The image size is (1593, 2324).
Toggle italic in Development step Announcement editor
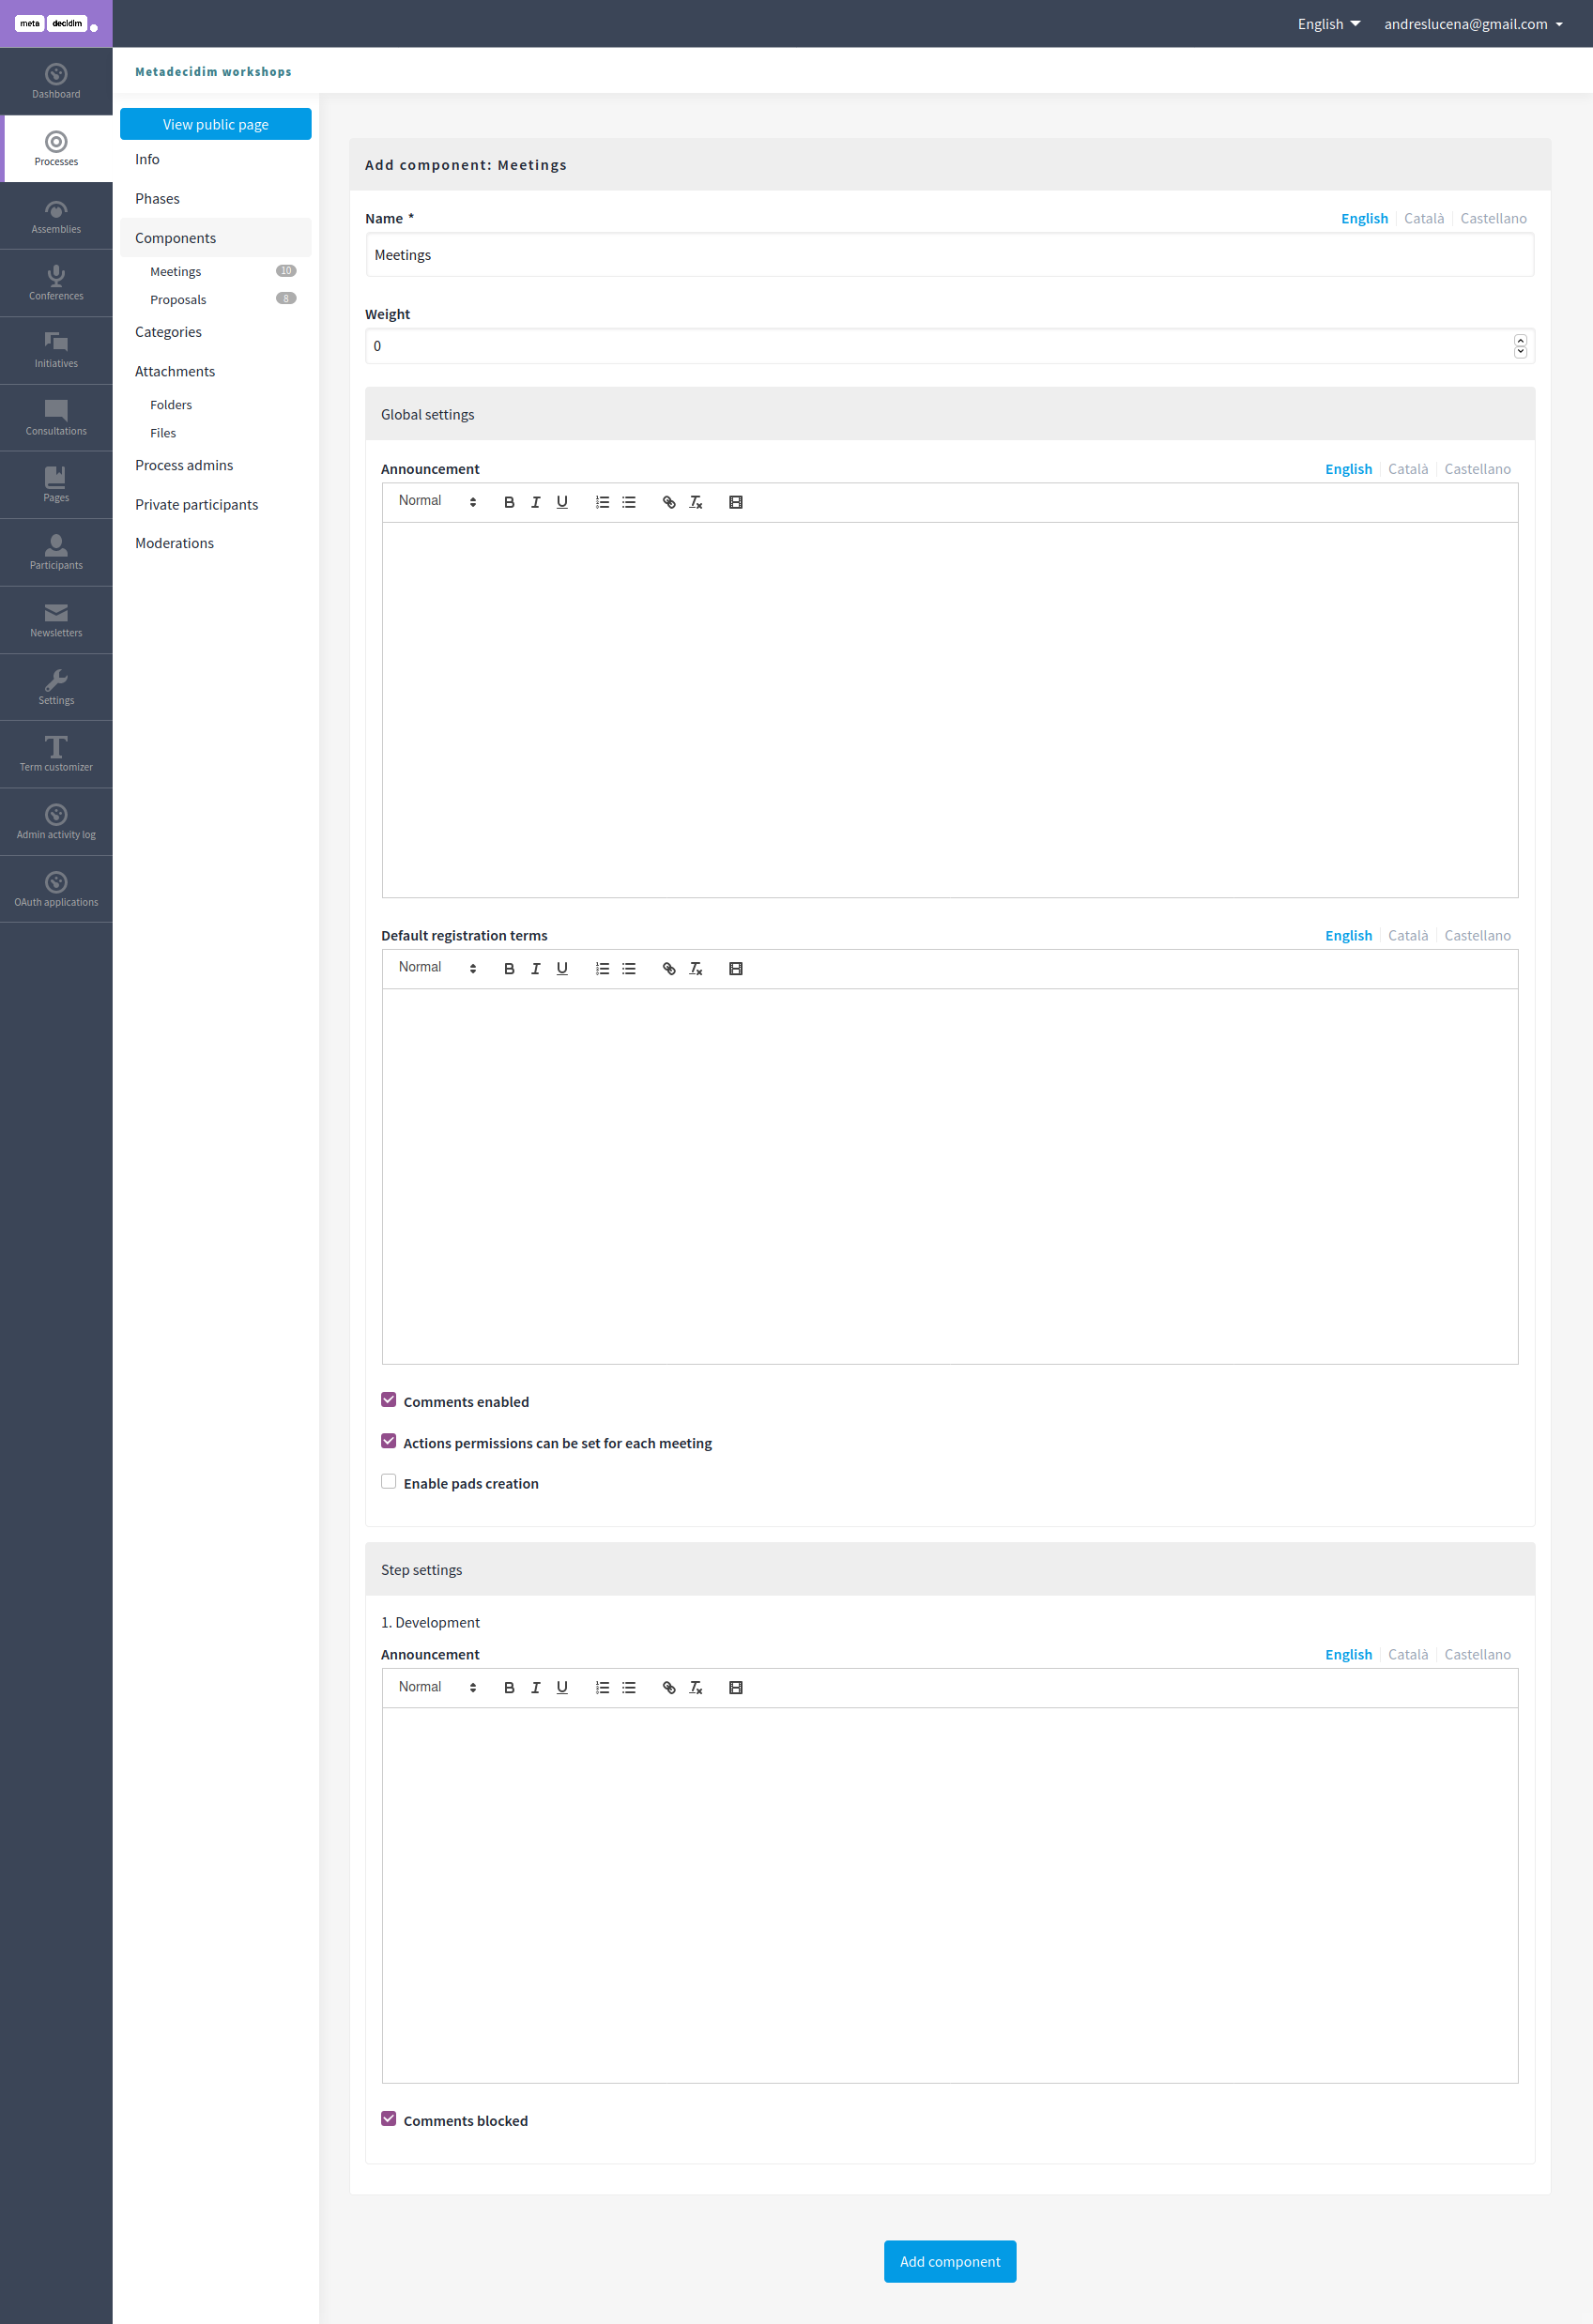pyautogui.click(x=535, y=1688)
